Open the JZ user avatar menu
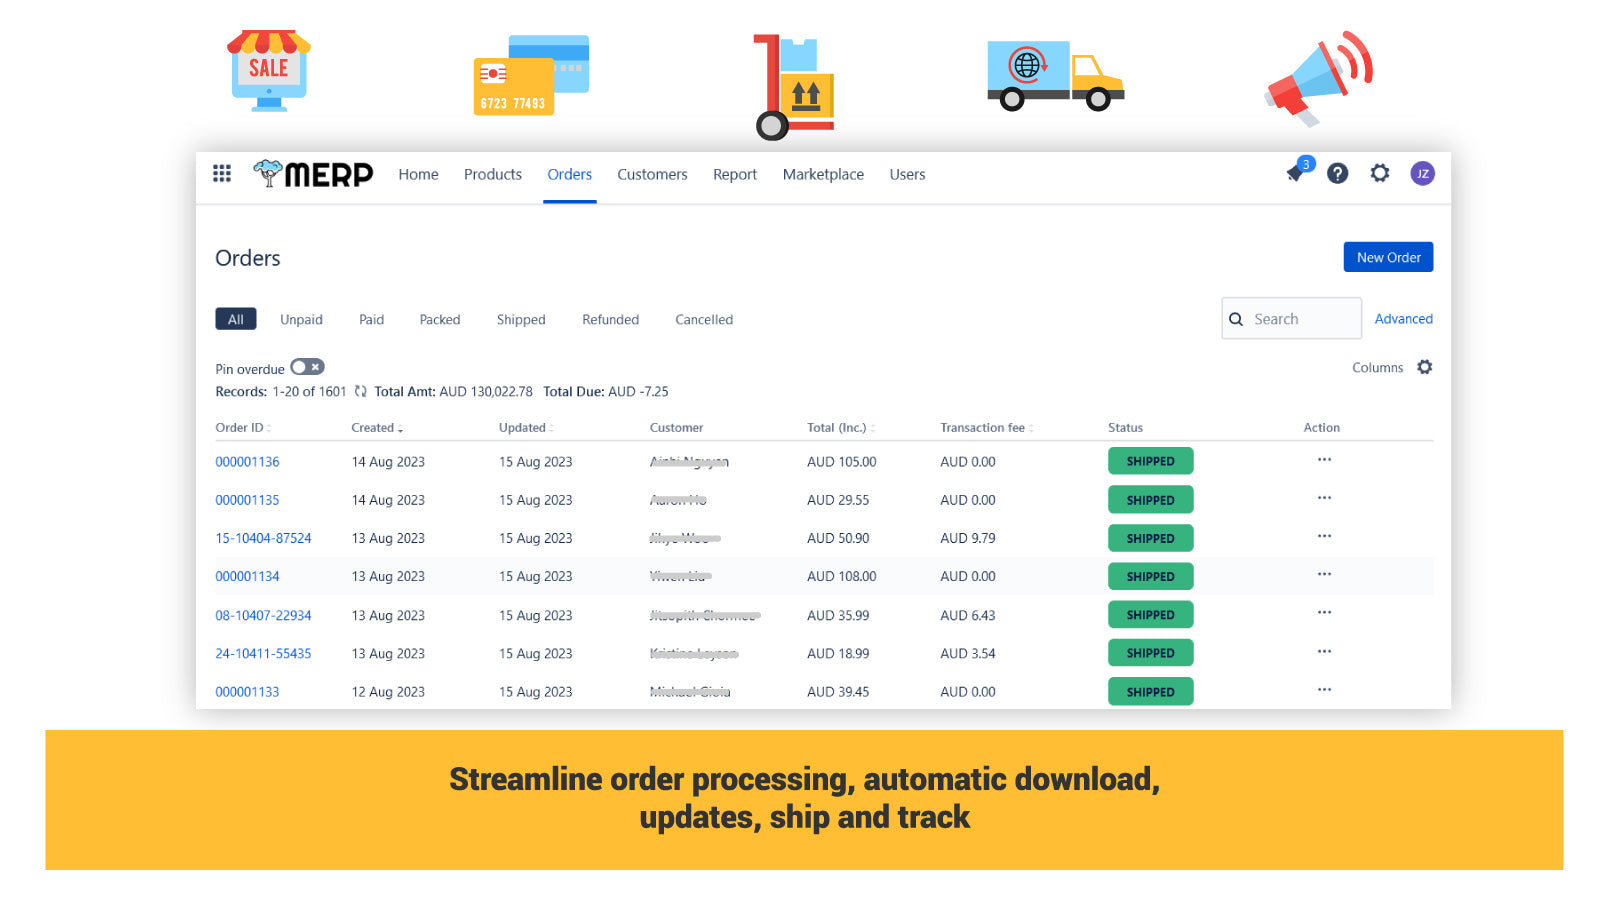 point(1422,173)
